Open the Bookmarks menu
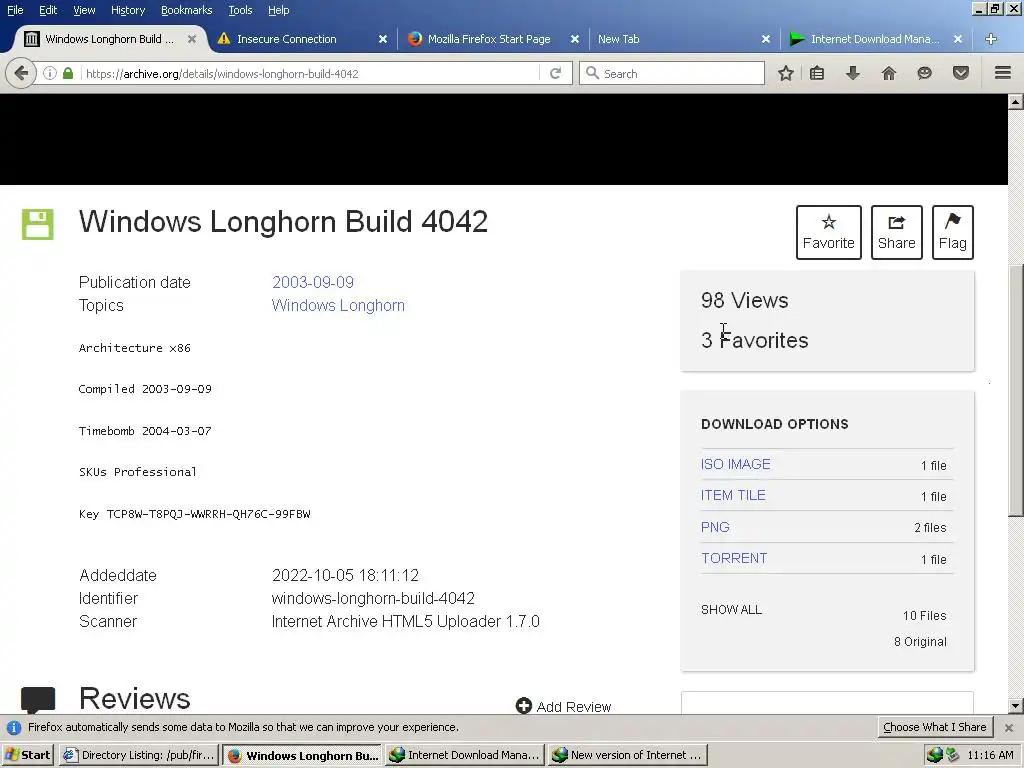The width and height of the screenshot is (1024, 768). coord(187,10)
